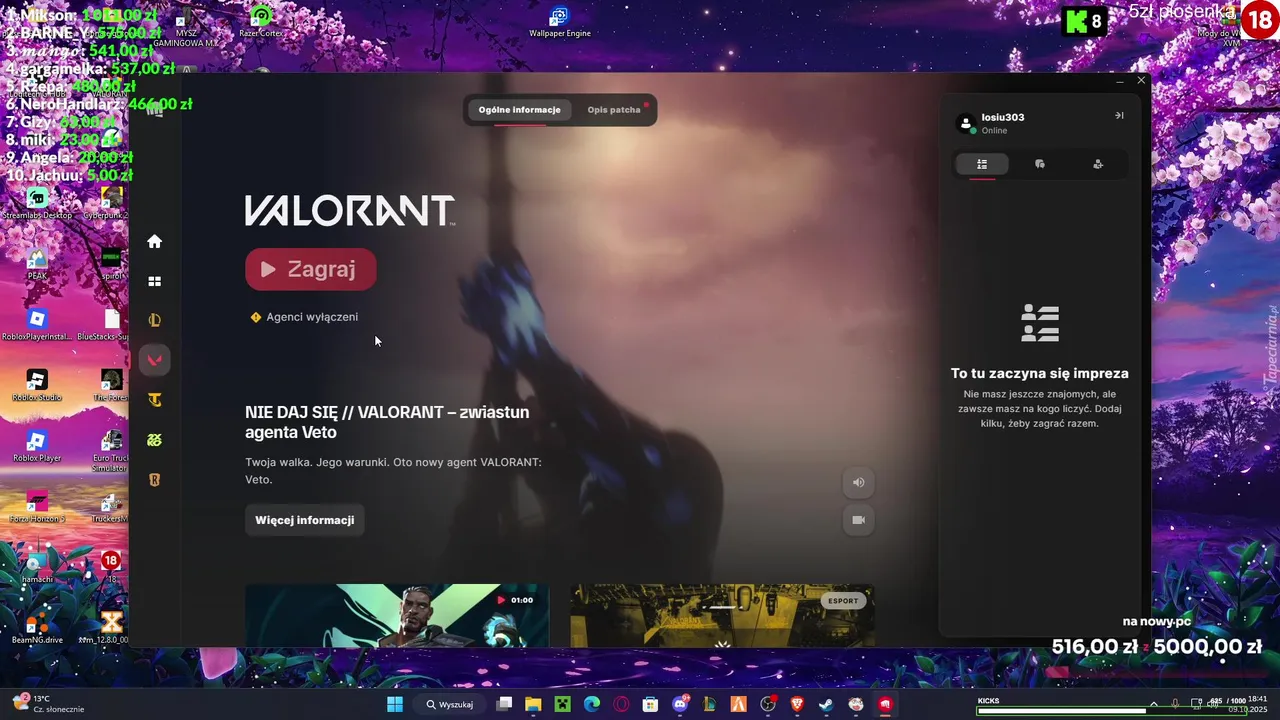This screenshot has width=1280, height=720.
Task: Switch to Opis patcha tab
Action: tap(614, 110)
